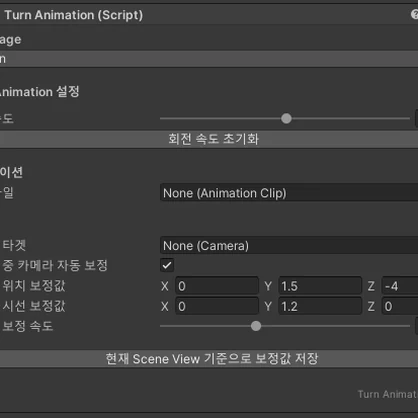418x418 pixels.
Task: Click the 시선 보정값 Y field showing 1.2
Action: tap(320, 306)
